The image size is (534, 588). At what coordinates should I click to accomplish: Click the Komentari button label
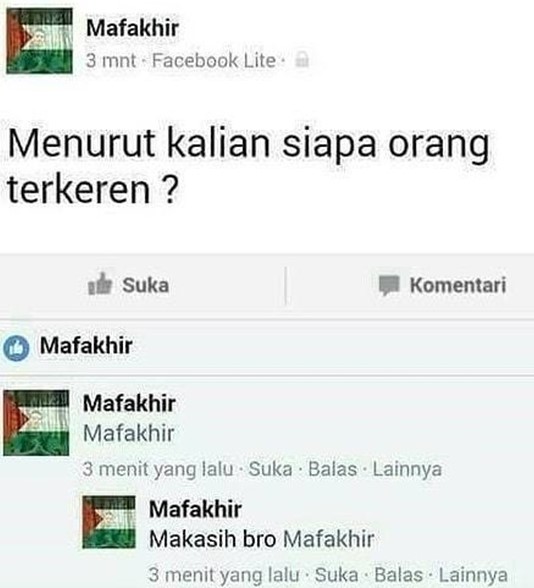(x=458, y=285)
